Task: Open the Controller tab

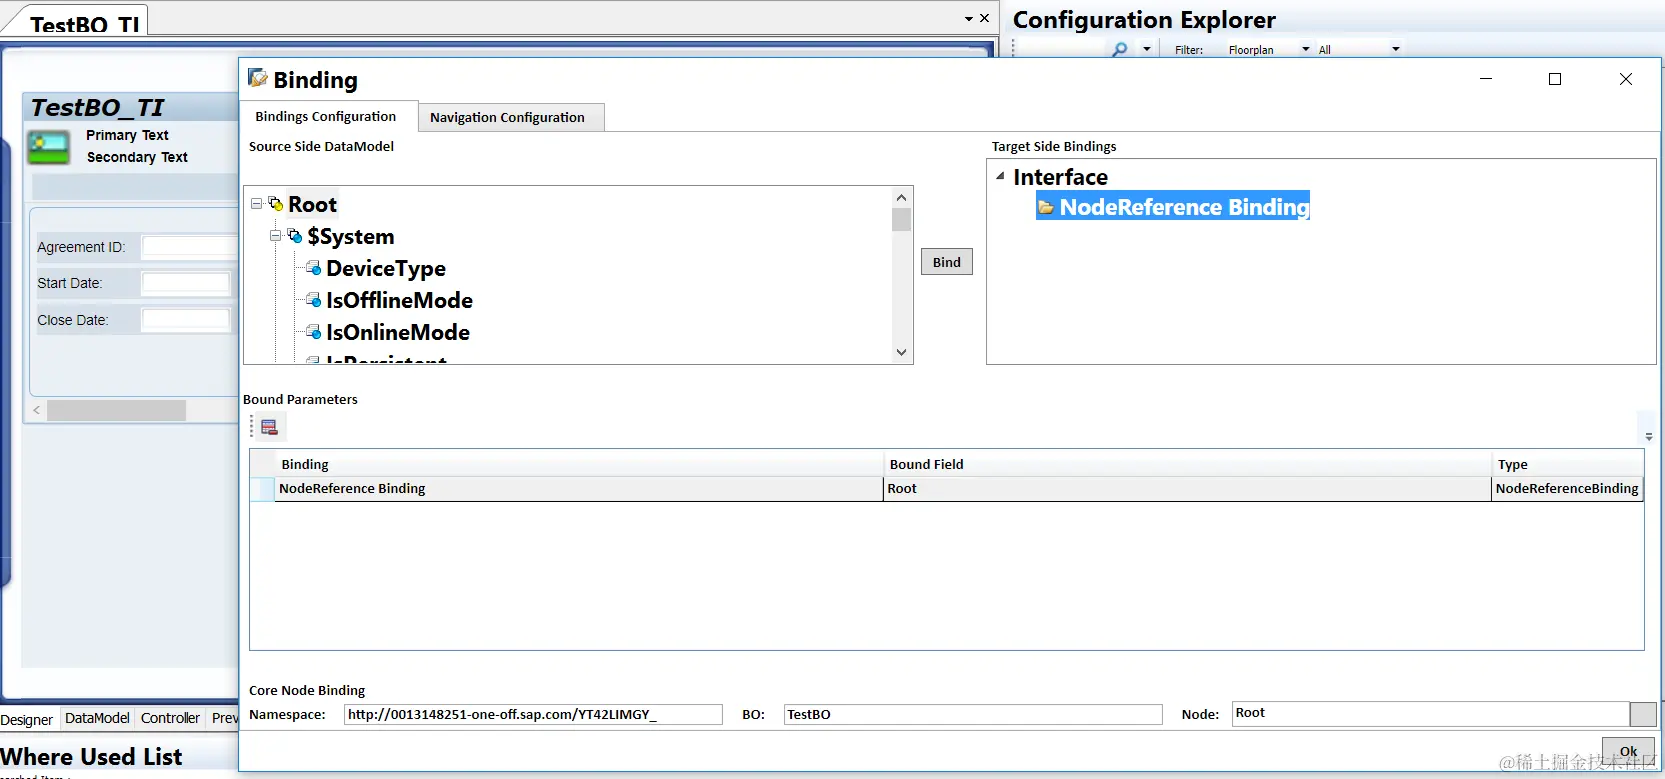Action: 170,718
